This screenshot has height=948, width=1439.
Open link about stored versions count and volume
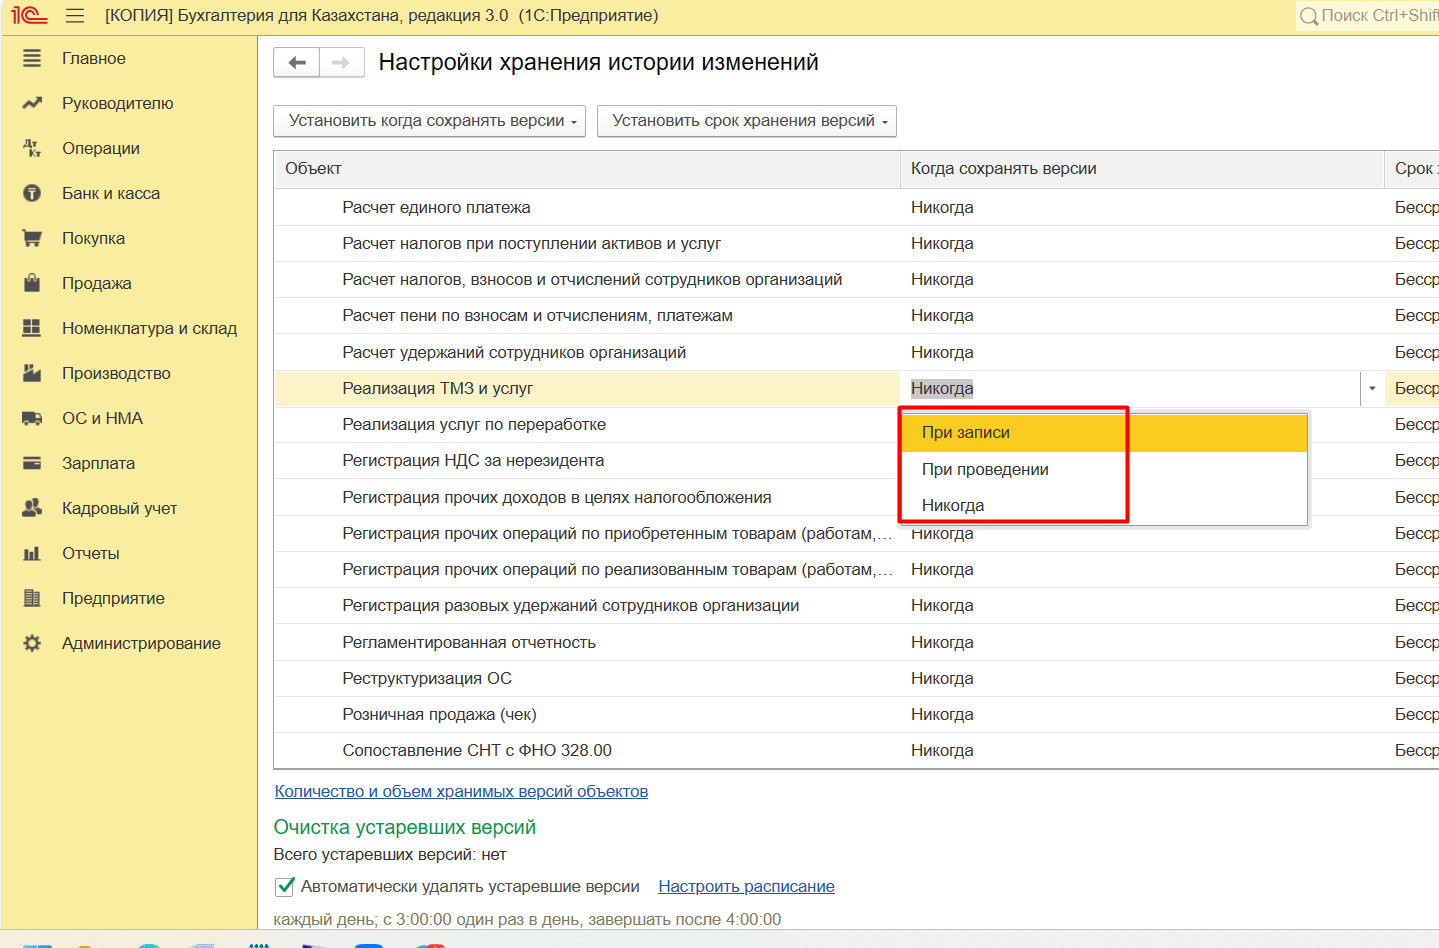[x=461, y=791]
